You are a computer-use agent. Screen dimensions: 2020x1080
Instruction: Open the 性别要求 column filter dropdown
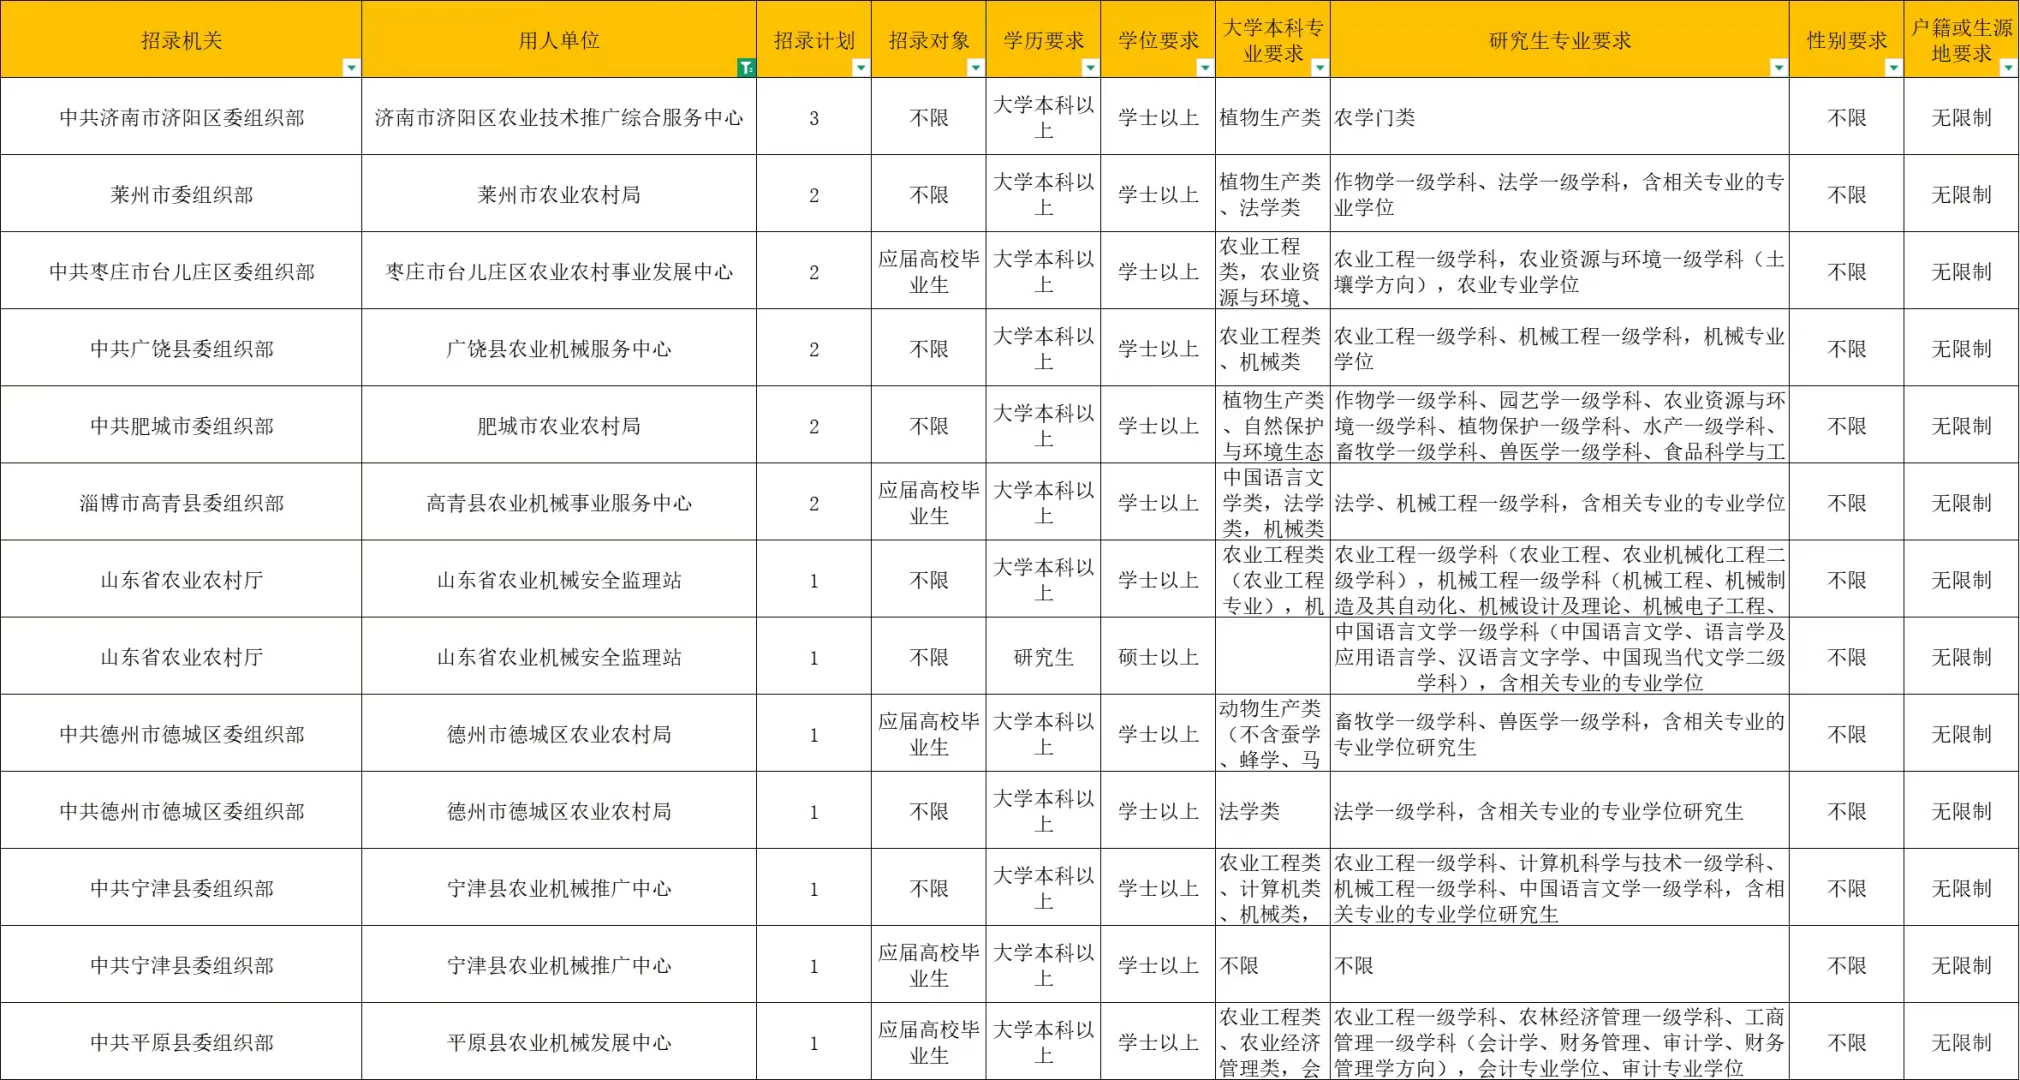[1894, 68]
